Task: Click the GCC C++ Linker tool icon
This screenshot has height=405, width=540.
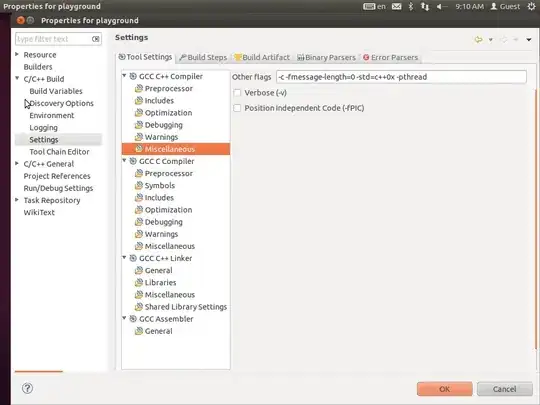Action: (133, 258)
